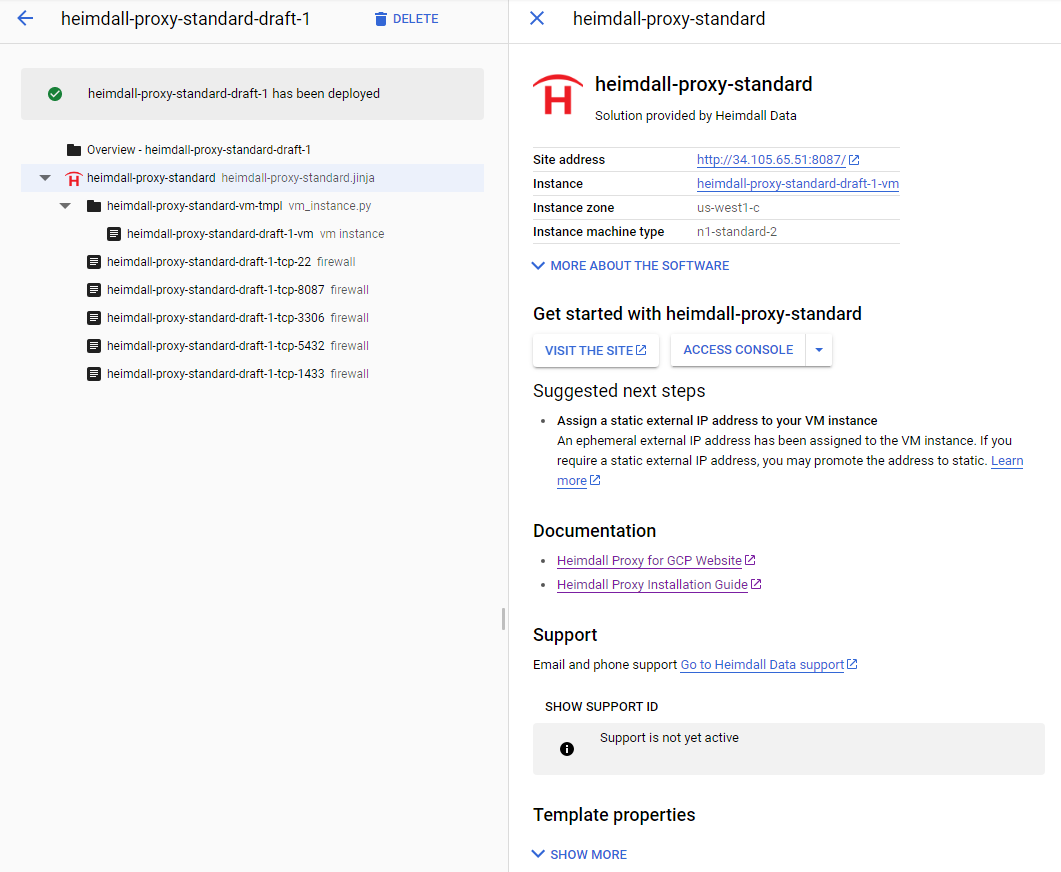
Task: Click the panel divider resize handle
Action: point(503,619)
